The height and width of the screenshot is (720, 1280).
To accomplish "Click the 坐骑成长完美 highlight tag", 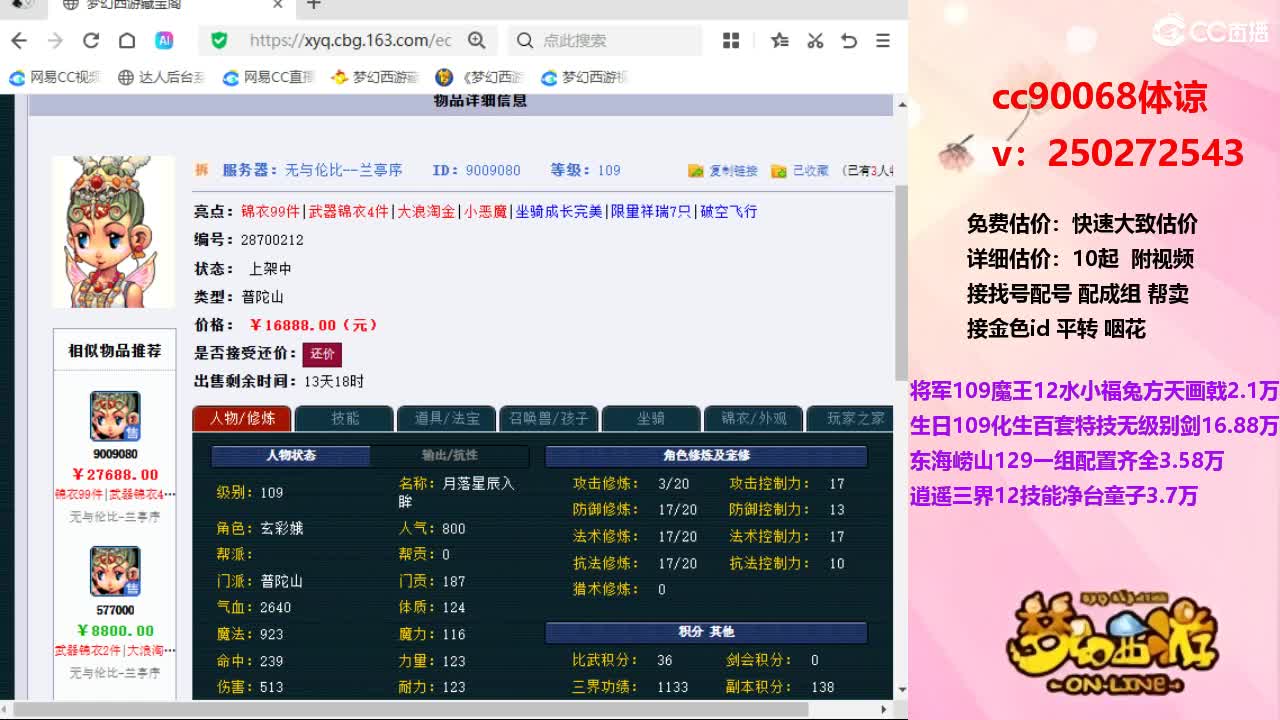I will [x=559, y=211].
